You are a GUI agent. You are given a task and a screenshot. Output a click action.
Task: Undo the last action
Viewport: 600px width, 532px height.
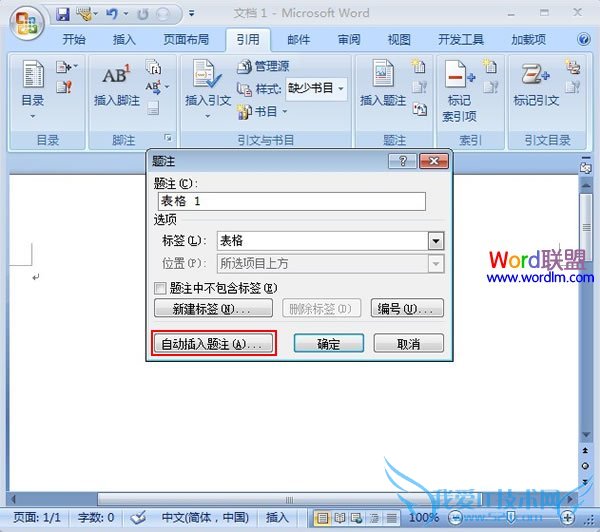112,15
